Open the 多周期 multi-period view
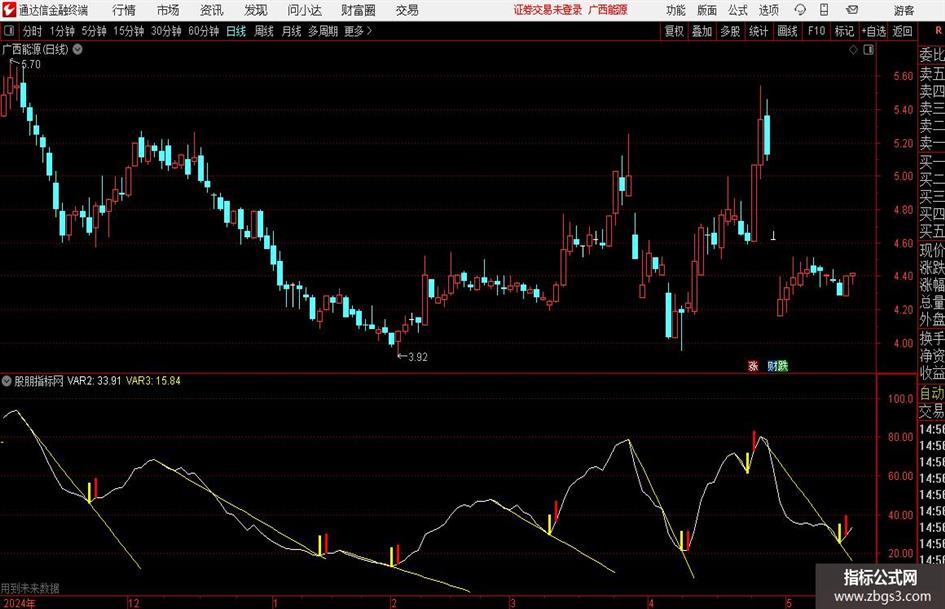 click(x=323, y=31)
